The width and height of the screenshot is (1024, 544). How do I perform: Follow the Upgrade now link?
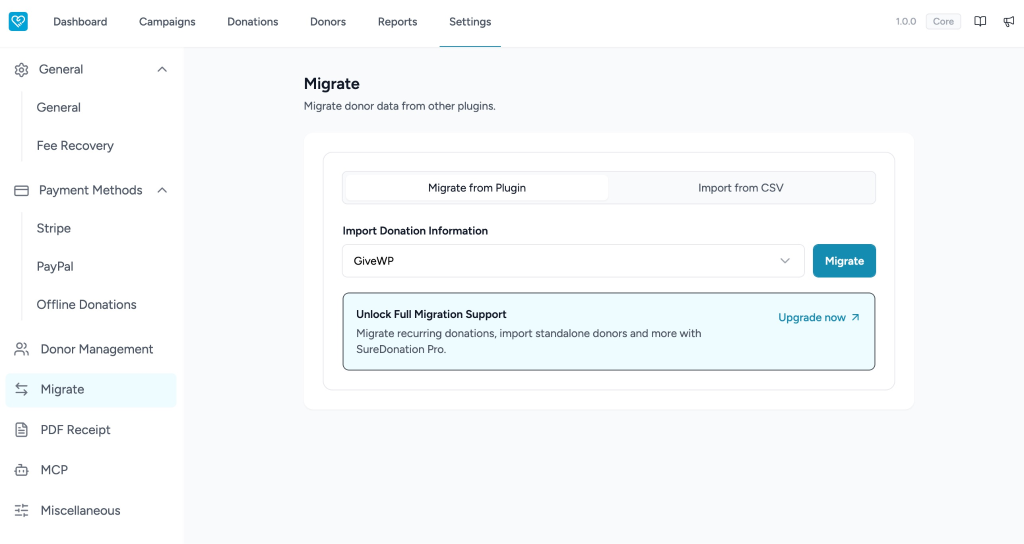point(819,317)
